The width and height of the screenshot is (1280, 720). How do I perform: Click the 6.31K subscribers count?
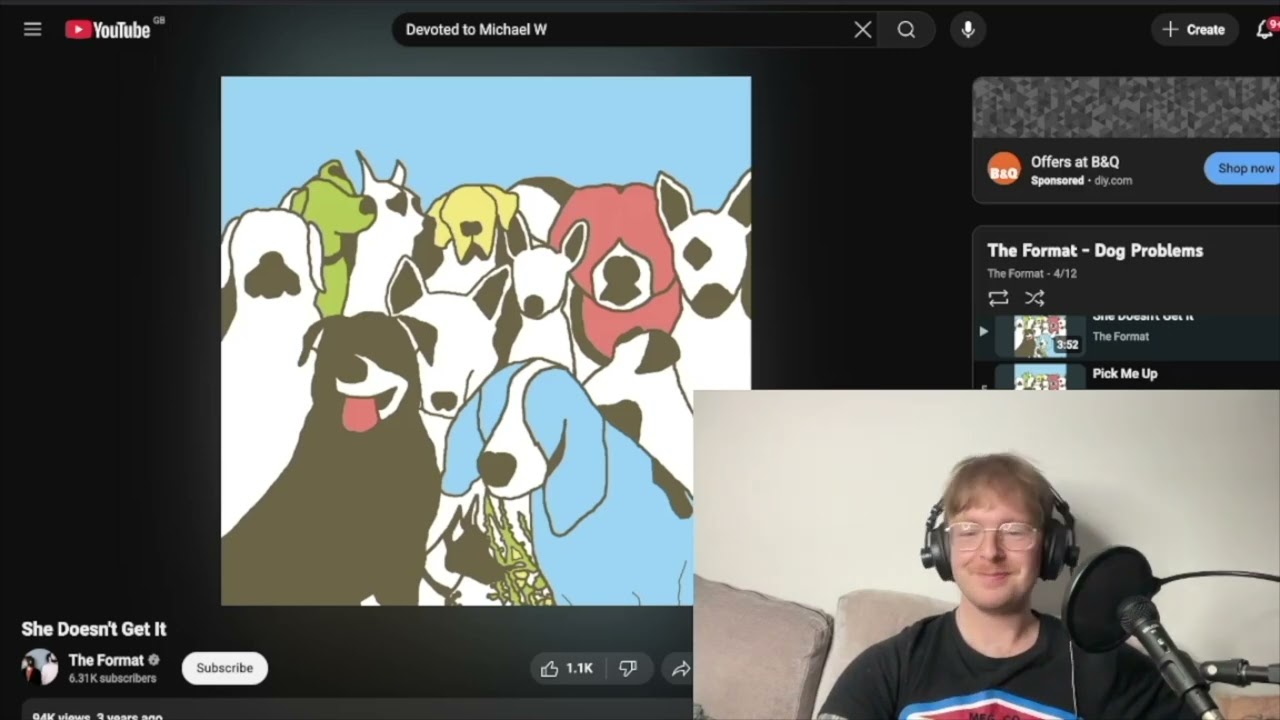pyautogui.click(x=112, y=679)
